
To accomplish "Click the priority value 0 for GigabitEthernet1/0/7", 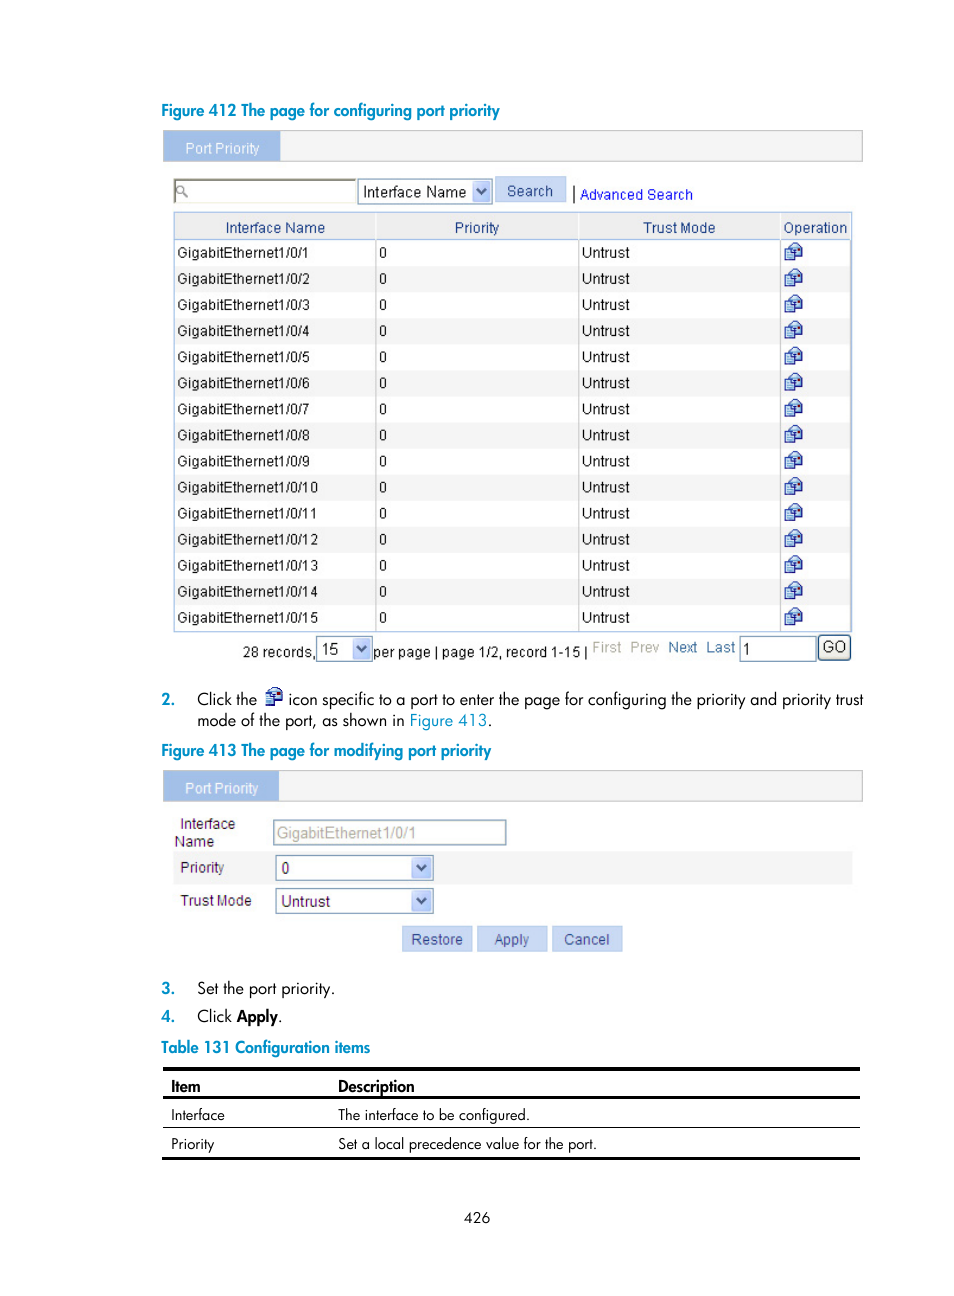I will (x=383, y=409).
